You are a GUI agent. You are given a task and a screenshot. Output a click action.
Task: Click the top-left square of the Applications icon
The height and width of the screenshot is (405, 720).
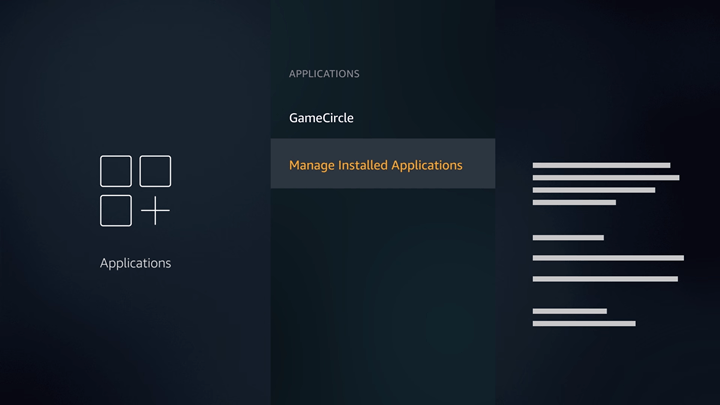click(116, 171)
